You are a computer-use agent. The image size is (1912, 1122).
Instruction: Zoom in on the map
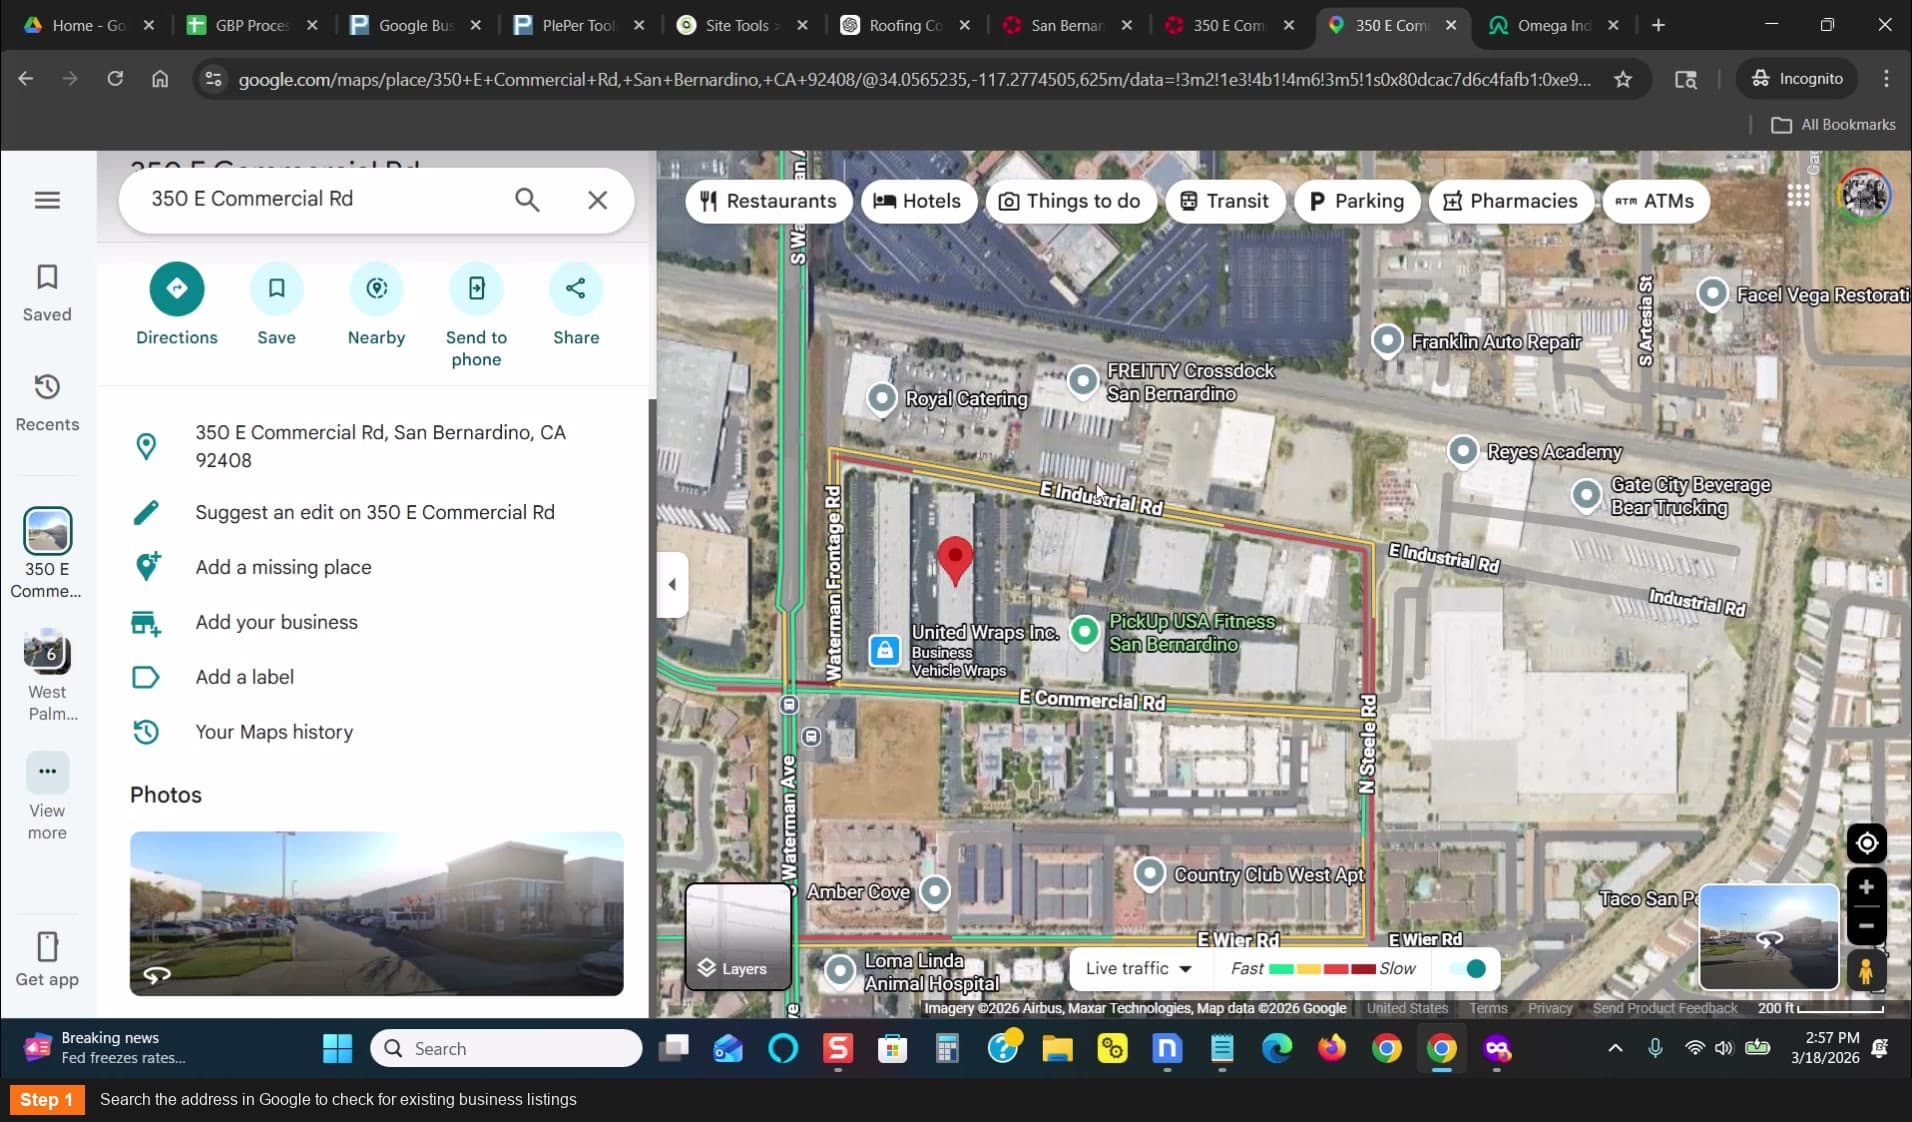(x=1866, y=887)
